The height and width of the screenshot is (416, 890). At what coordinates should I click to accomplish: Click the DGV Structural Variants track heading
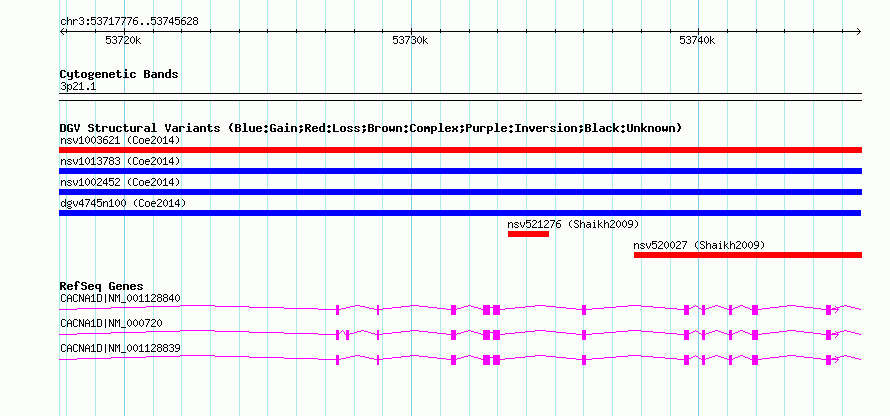click(371, 128)
